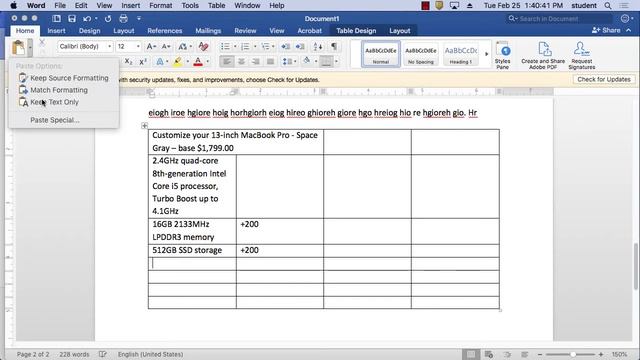Viewport: 640px width, 360px height.
Task: Click the Clear Formatting icon
Action: [x=203, y=47]
